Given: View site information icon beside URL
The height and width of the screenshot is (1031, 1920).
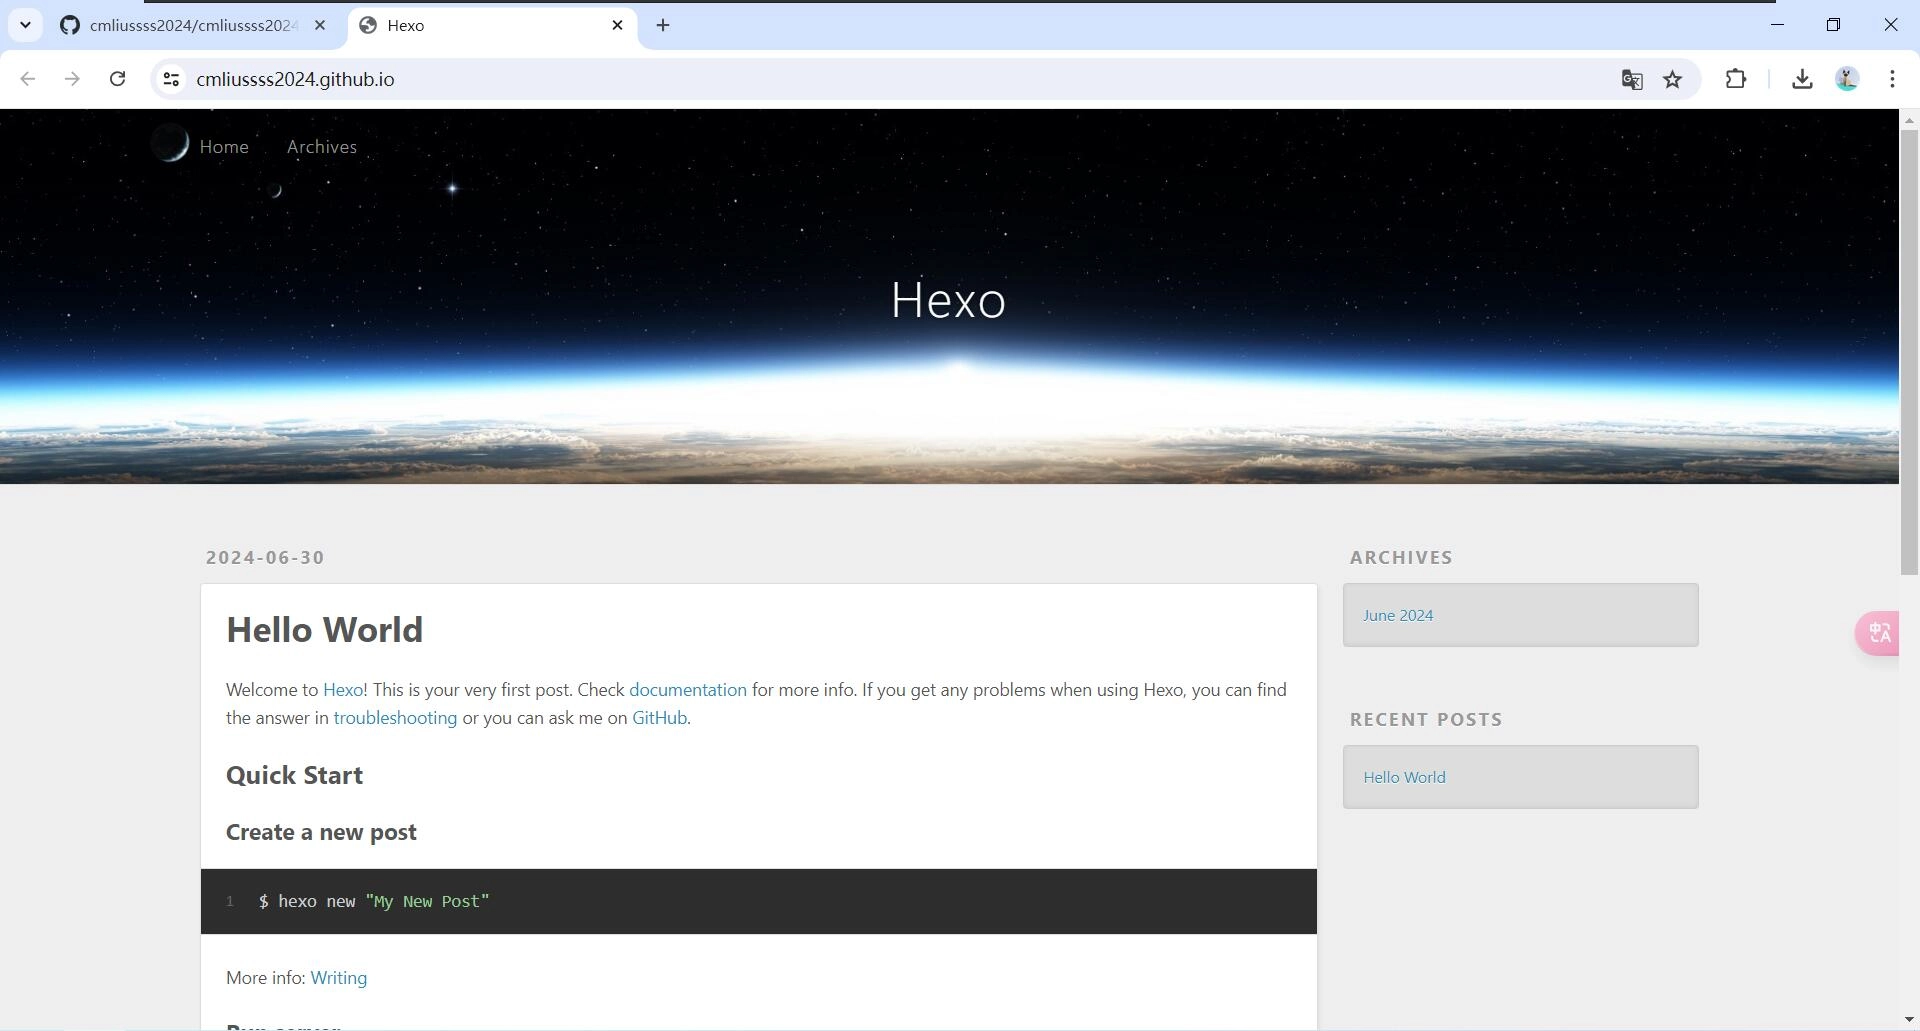Looking at the screenshot, I should point(171,79).
